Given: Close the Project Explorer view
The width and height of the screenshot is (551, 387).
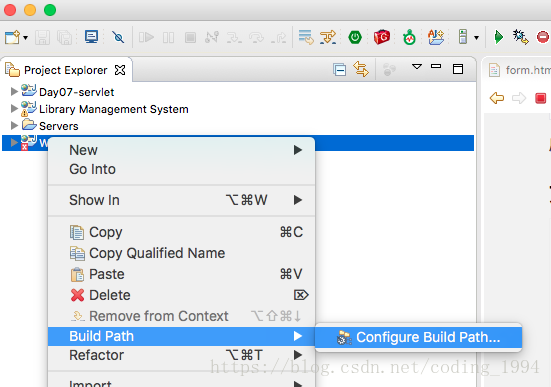Looking at the screenshot, I should click(120, 70).
